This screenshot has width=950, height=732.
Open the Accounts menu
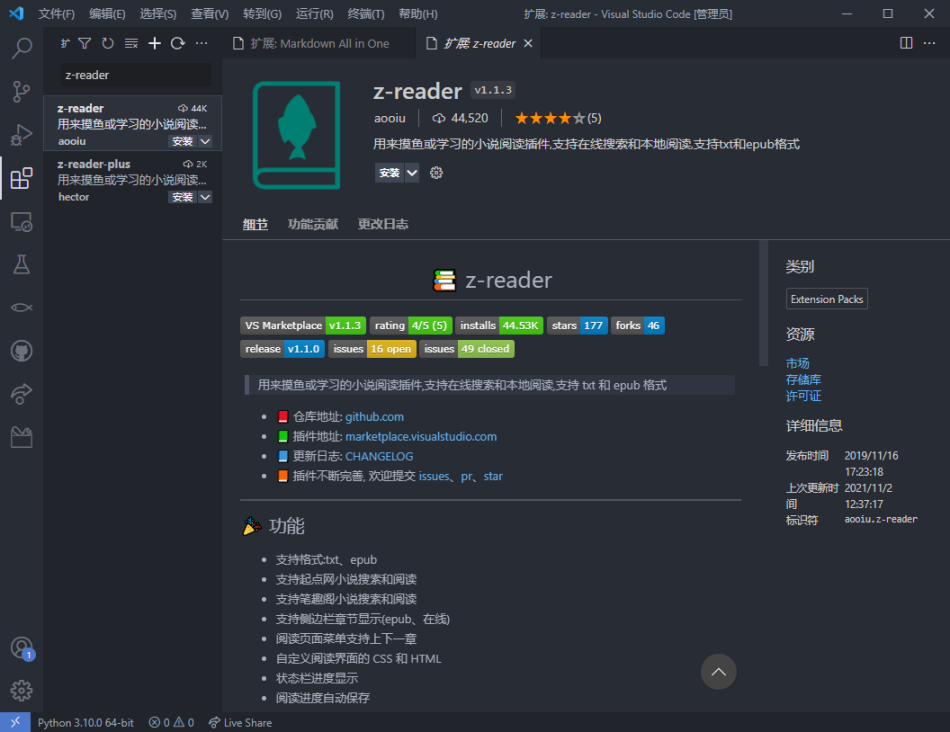22,648
